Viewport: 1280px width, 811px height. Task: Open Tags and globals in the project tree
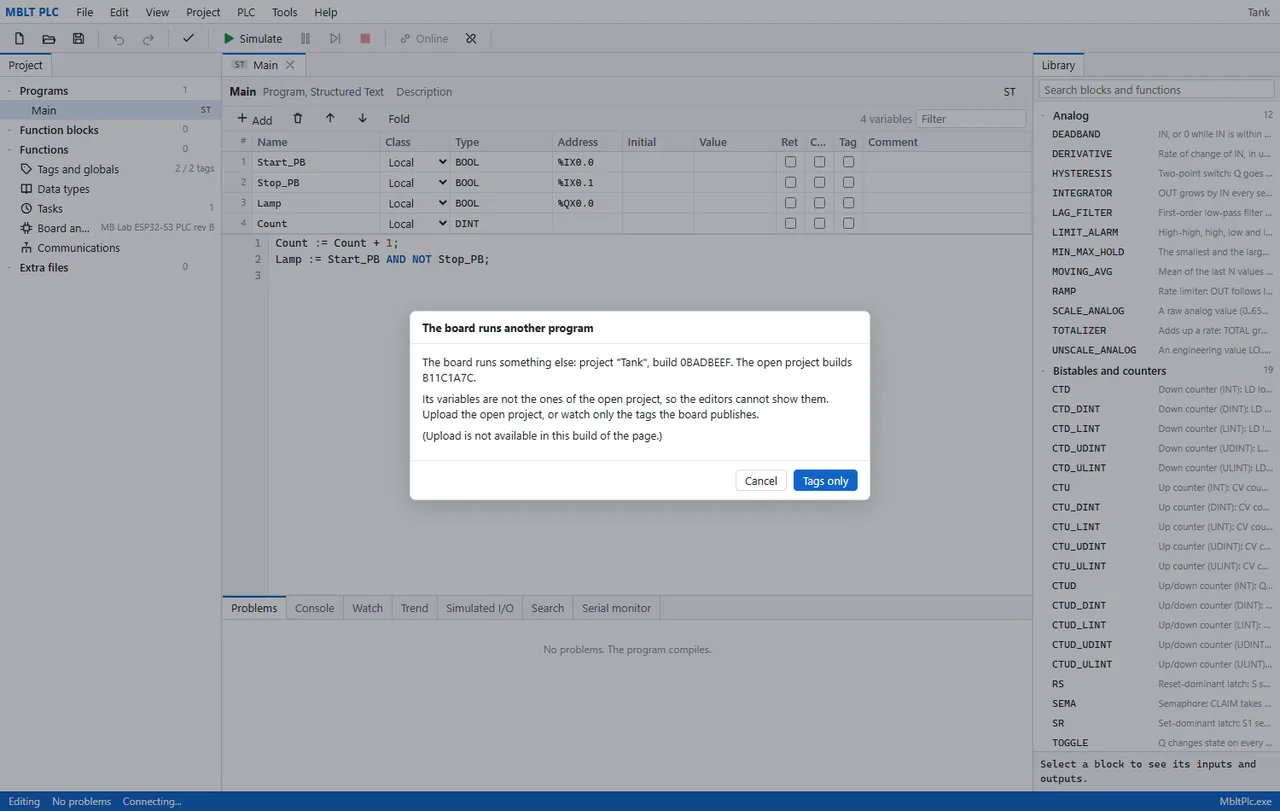pos(78,169)
